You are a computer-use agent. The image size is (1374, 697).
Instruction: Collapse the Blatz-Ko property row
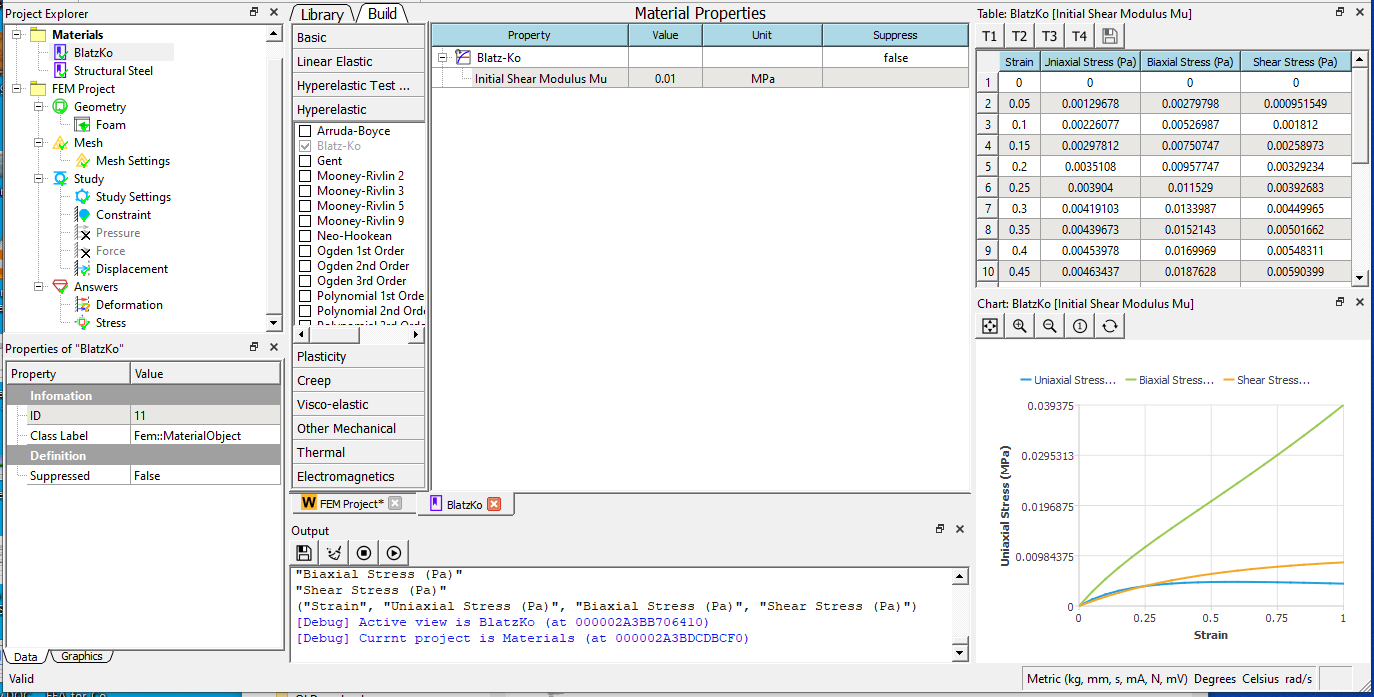pyautogui.click(x=442, y=58)
